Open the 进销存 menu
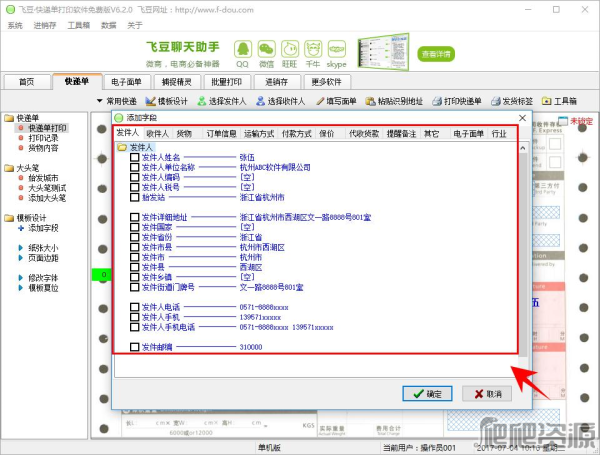600x455 pixels. tap(45, 25)
